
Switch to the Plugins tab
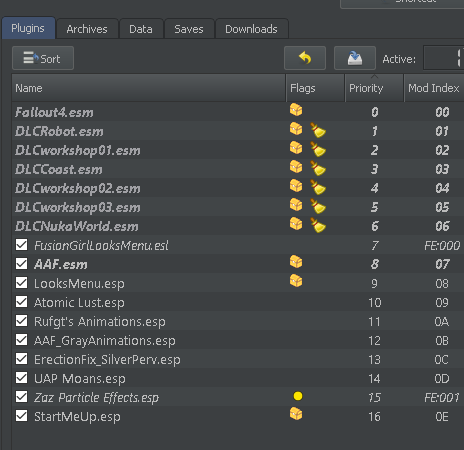tap(28, 28)
